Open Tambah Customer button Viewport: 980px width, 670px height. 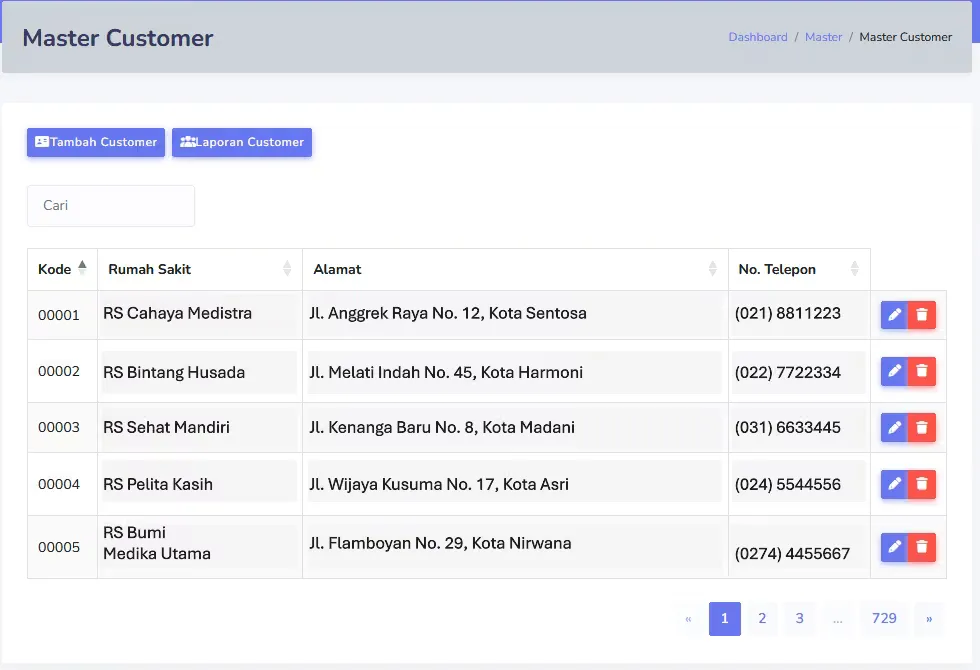pos(96,142)
